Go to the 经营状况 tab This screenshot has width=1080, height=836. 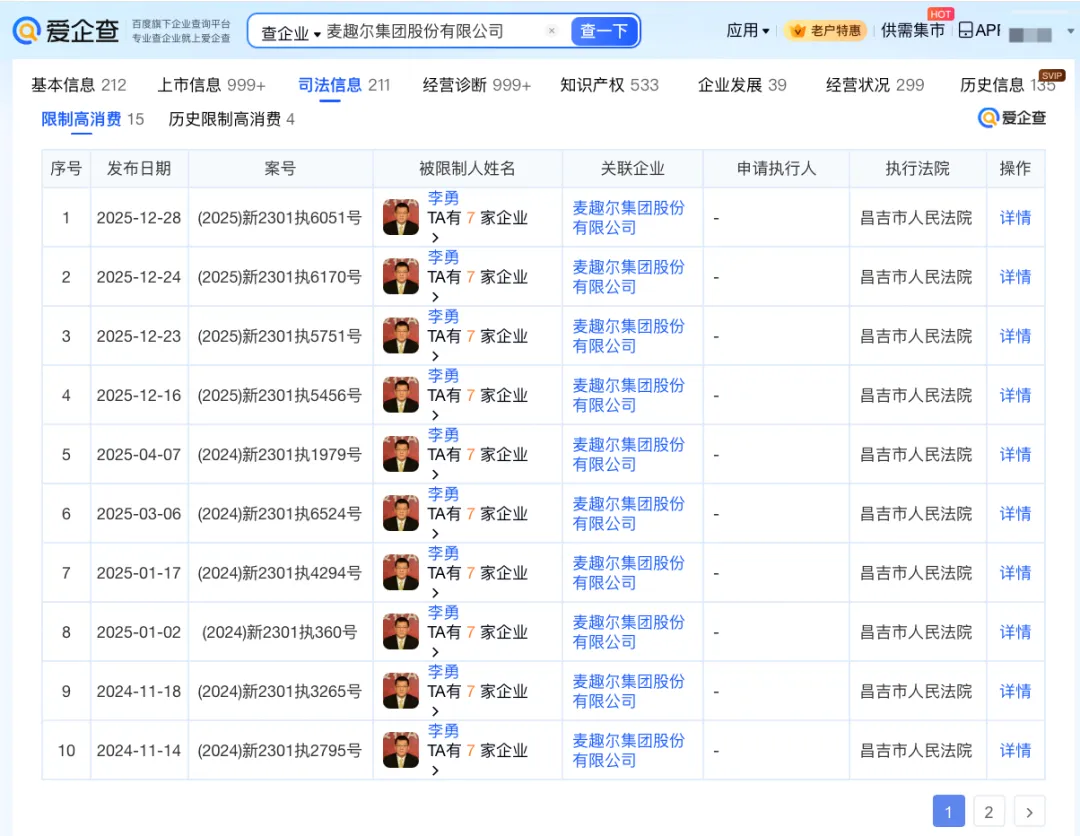click(x=875, y=85)
